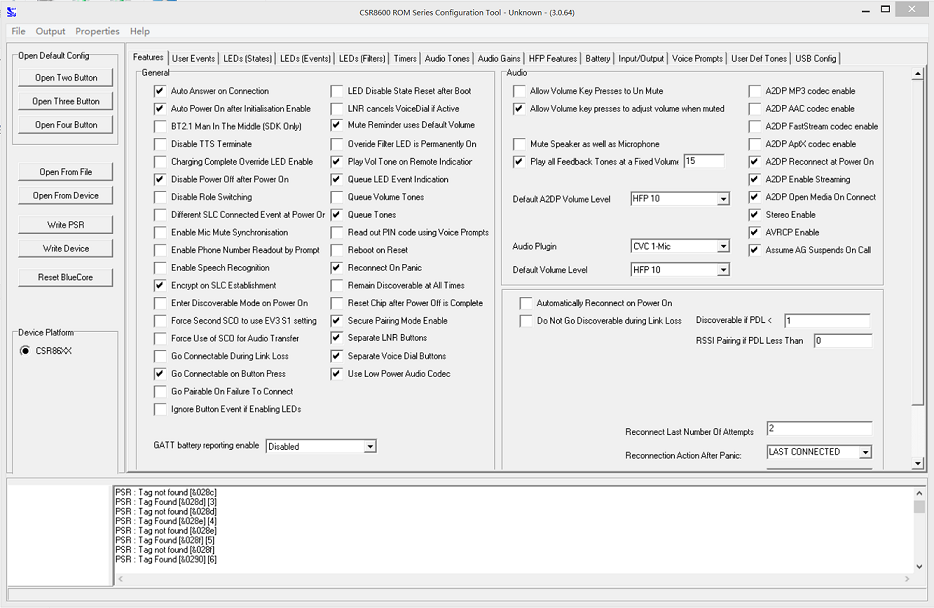Click the Features panel vertical scrollbar
Screen dimensions: 934x608
click(918, 240)
